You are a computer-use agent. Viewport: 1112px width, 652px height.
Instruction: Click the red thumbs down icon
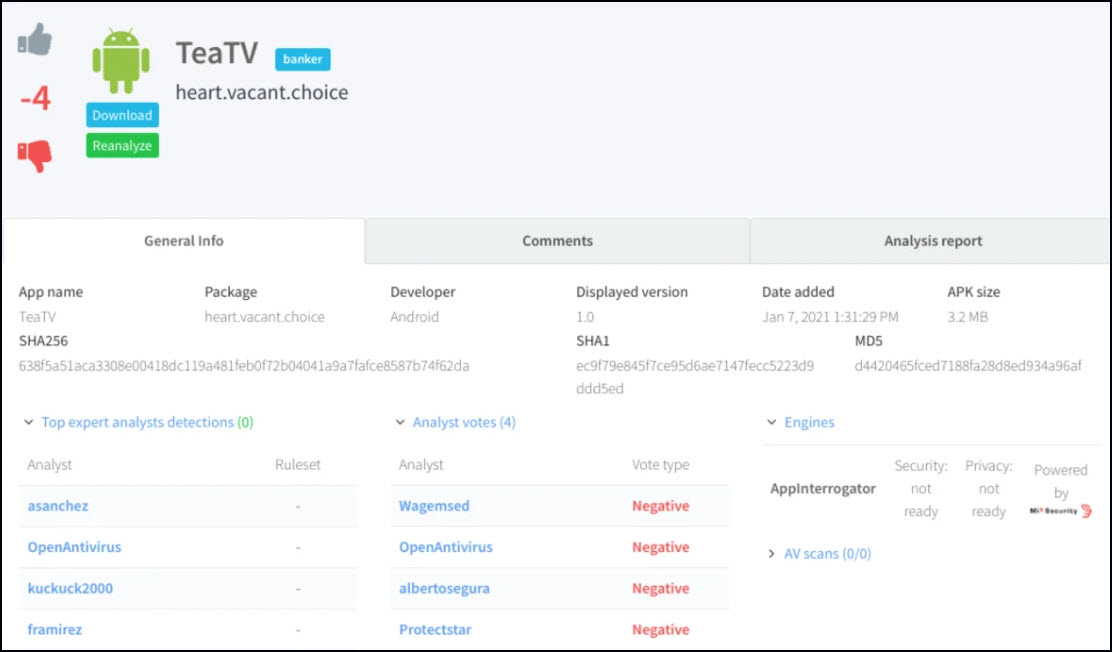pyautogui.click(x=35, y=155)
